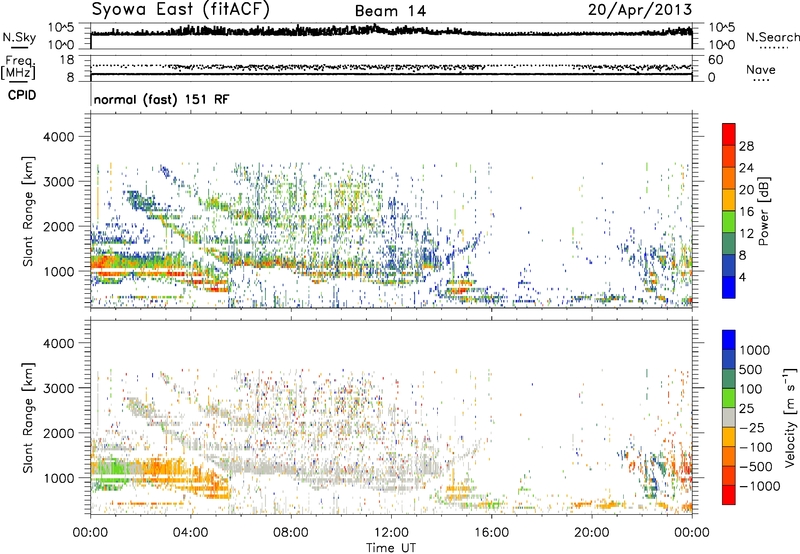Click the red bottom segment of Velocity colorbar
Screen dimensions: 800x554
coord(729,495)
